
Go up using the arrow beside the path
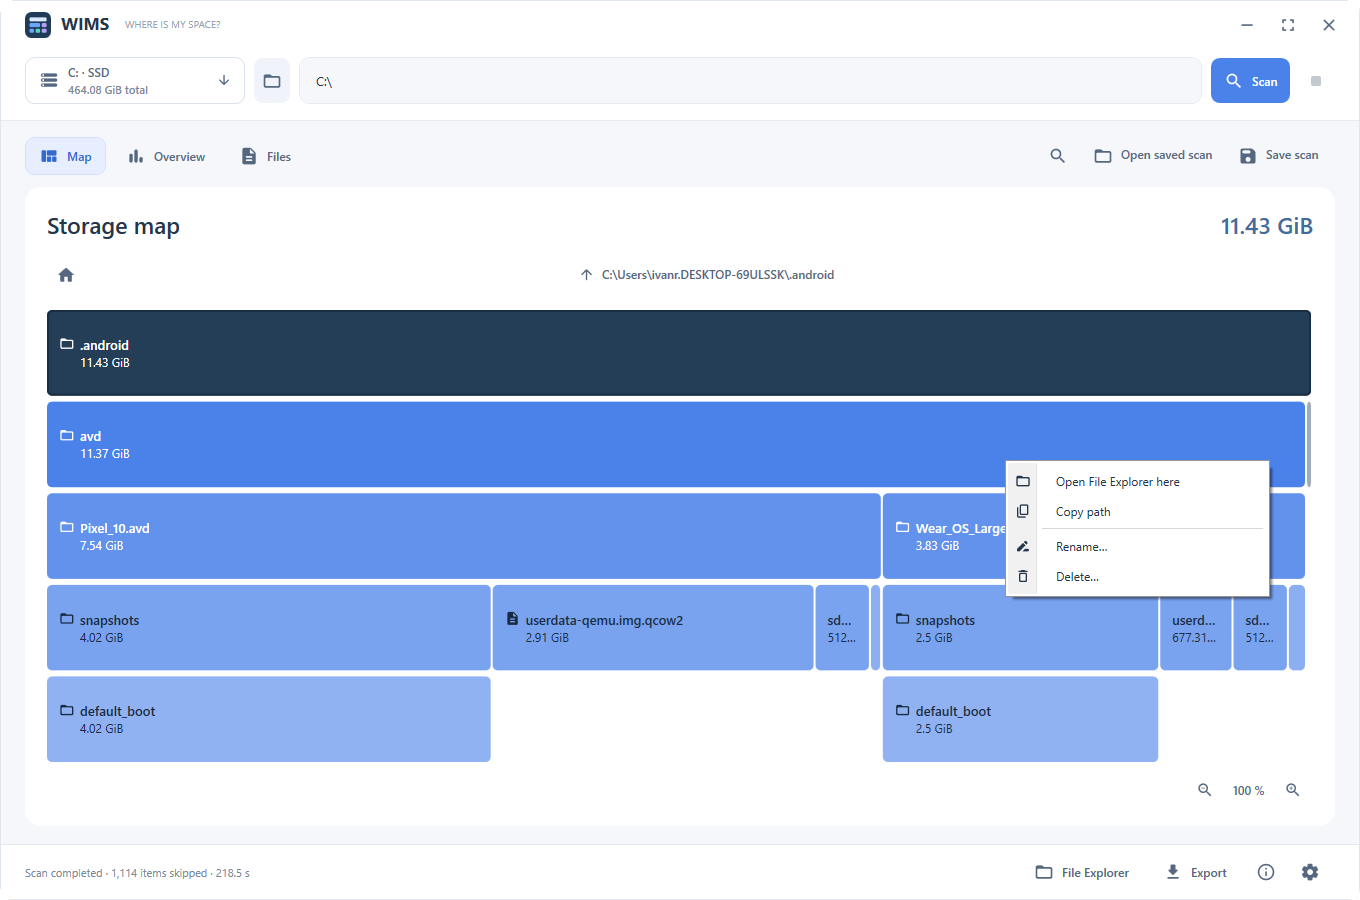586,275
